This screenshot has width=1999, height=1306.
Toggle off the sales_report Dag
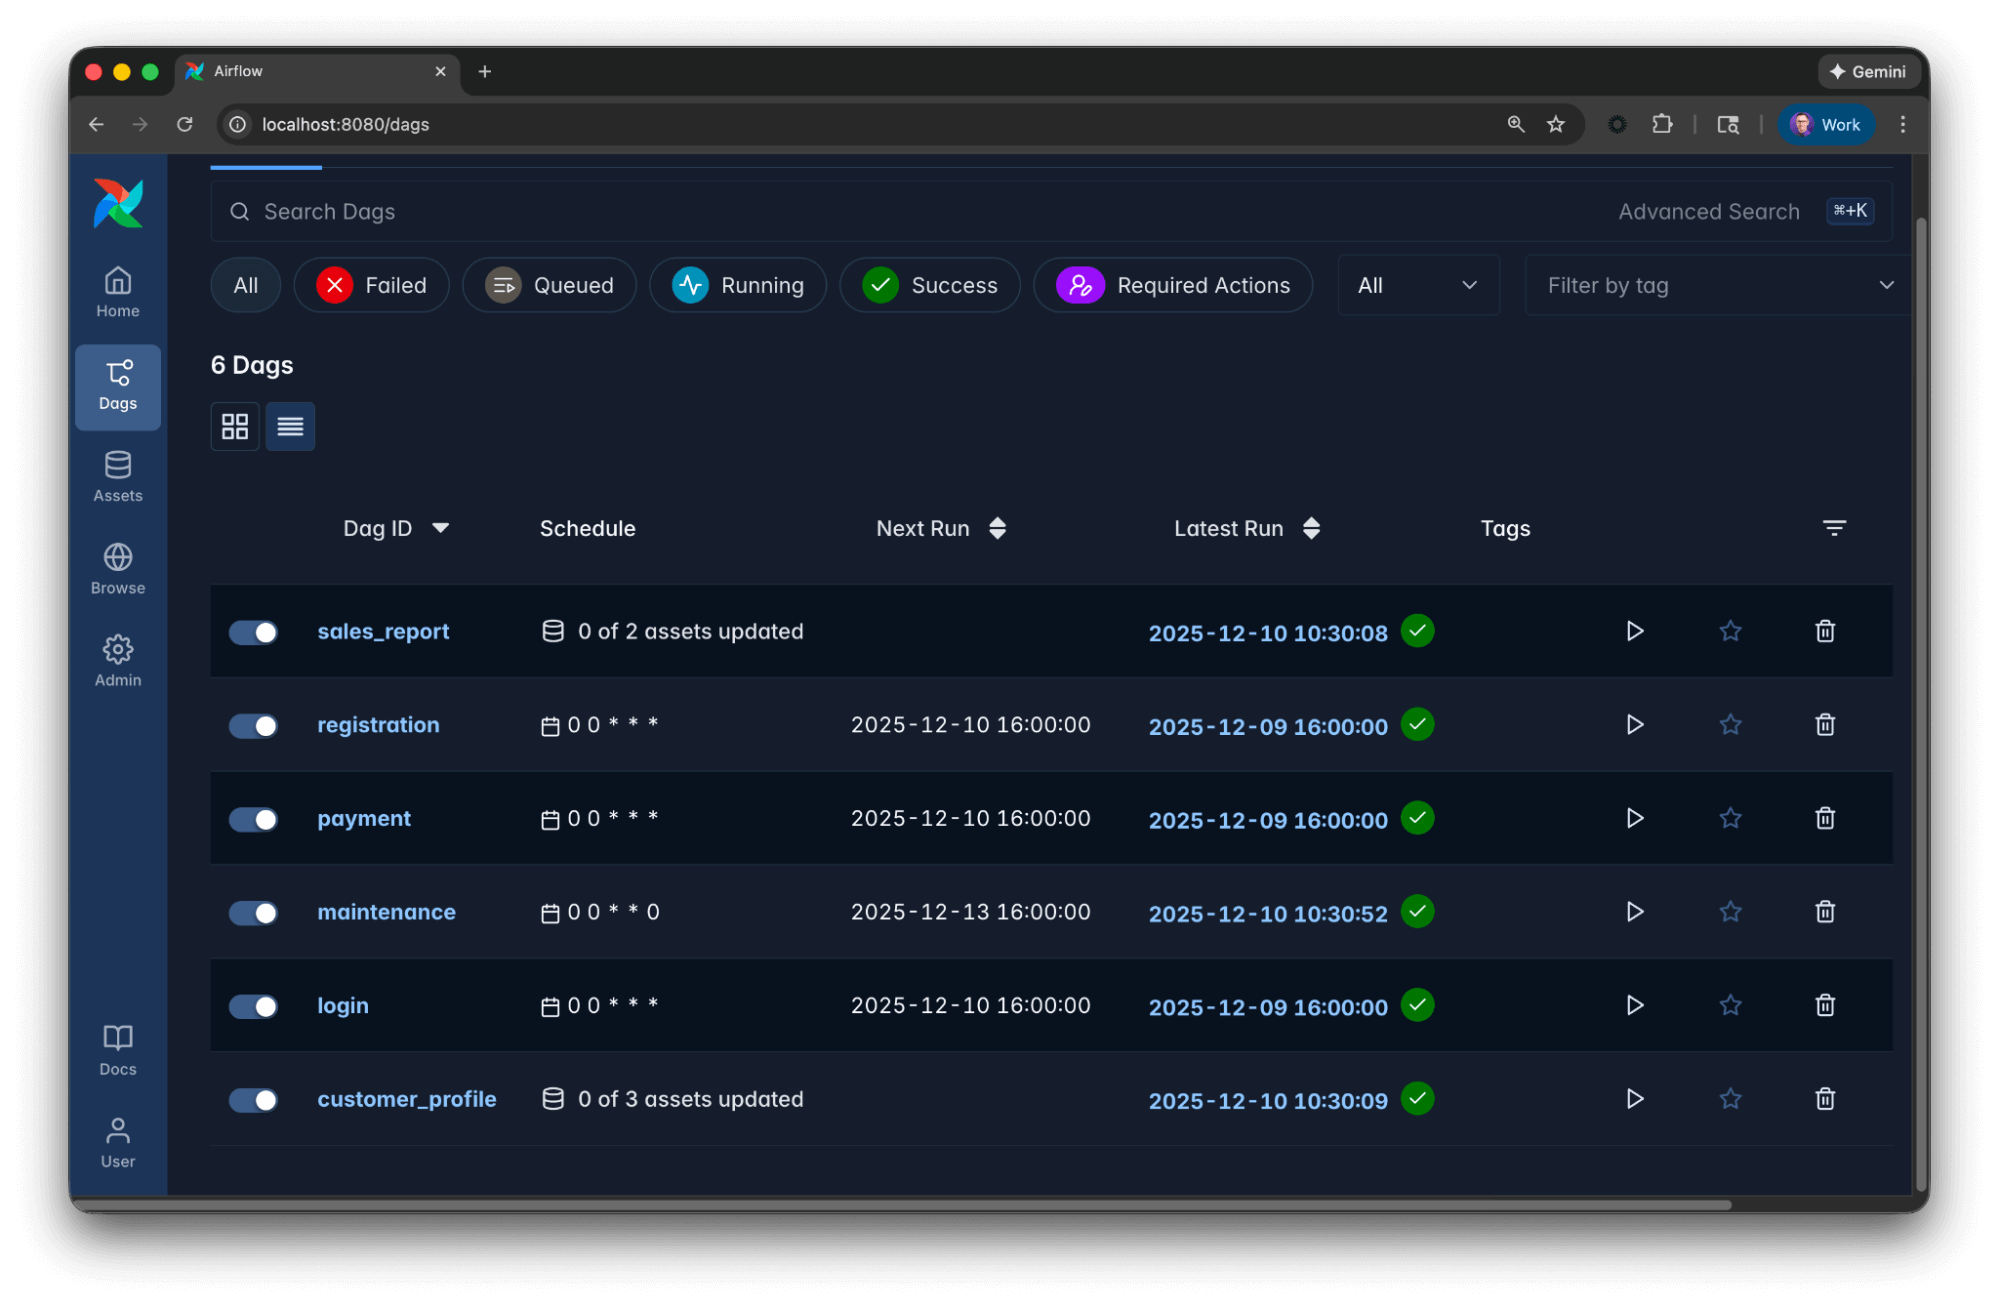pos(253,632)
